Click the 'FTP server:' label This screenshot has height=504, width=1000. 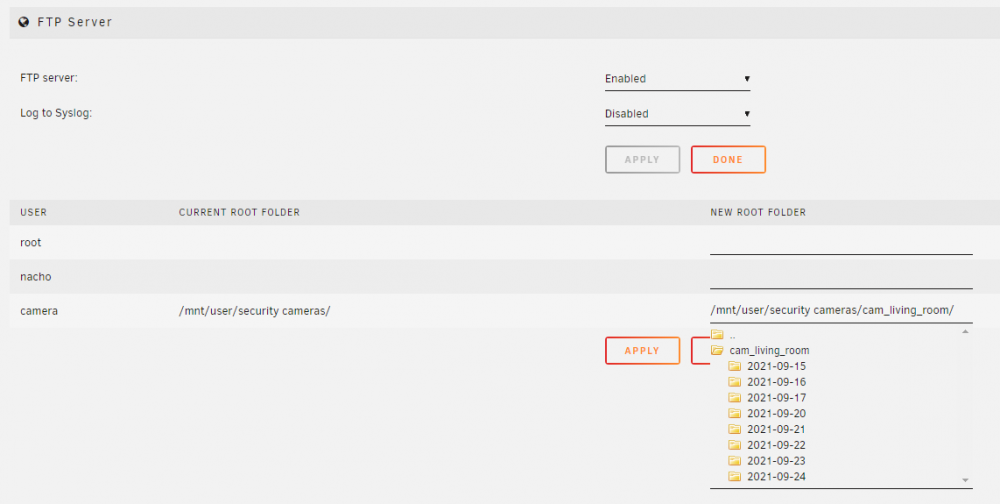[x=49, y=78]
